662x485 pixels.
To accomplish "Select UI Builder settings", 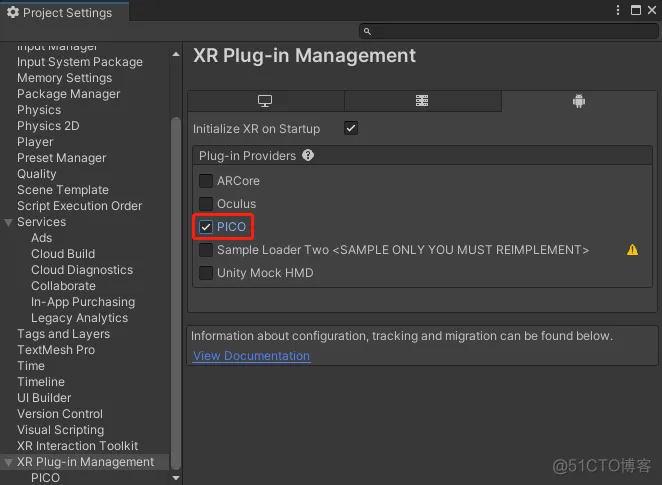I will tap(44, 398).
